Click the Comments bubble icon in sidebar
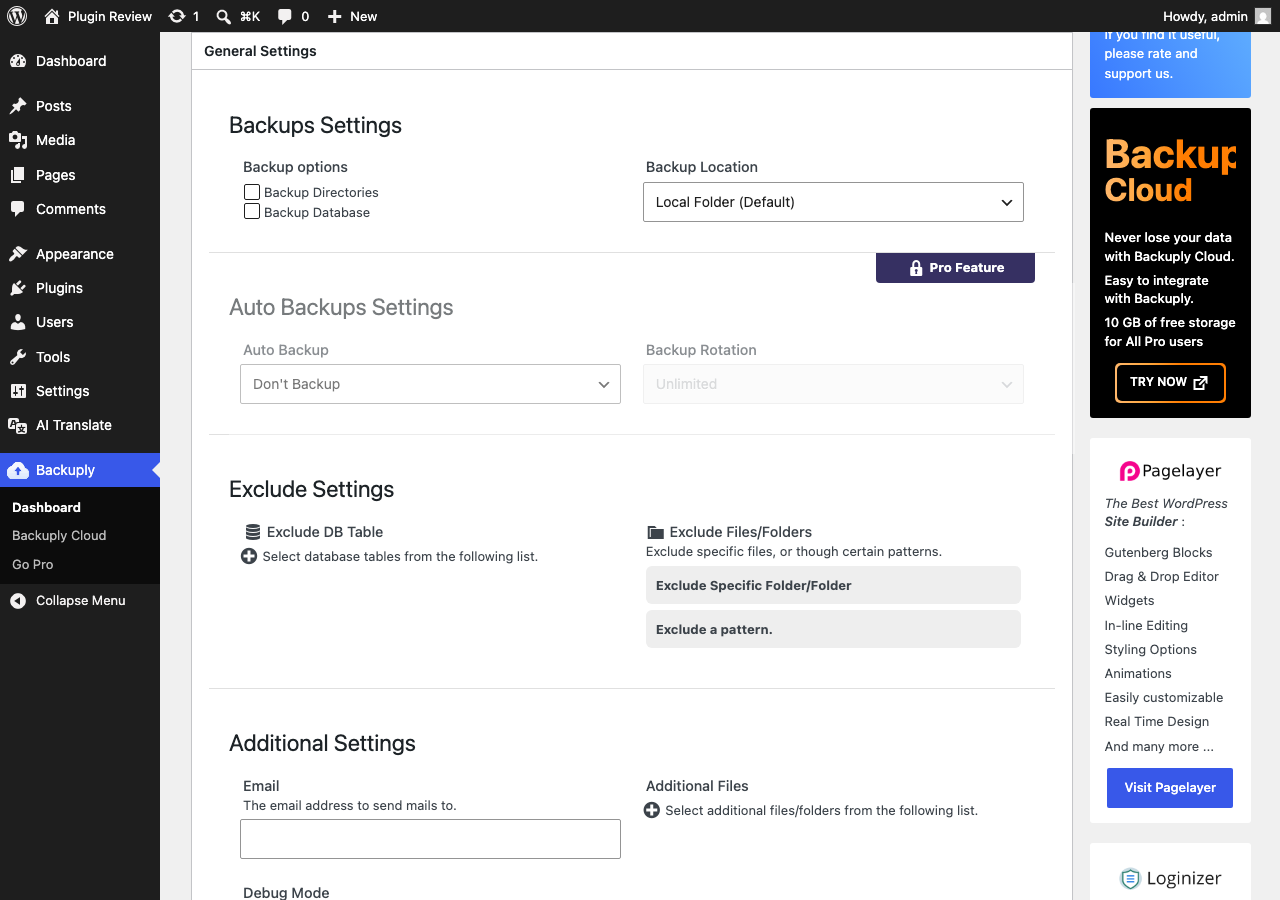The width and height of the screenshot is (1280, 900). click(x=18, y=209)
